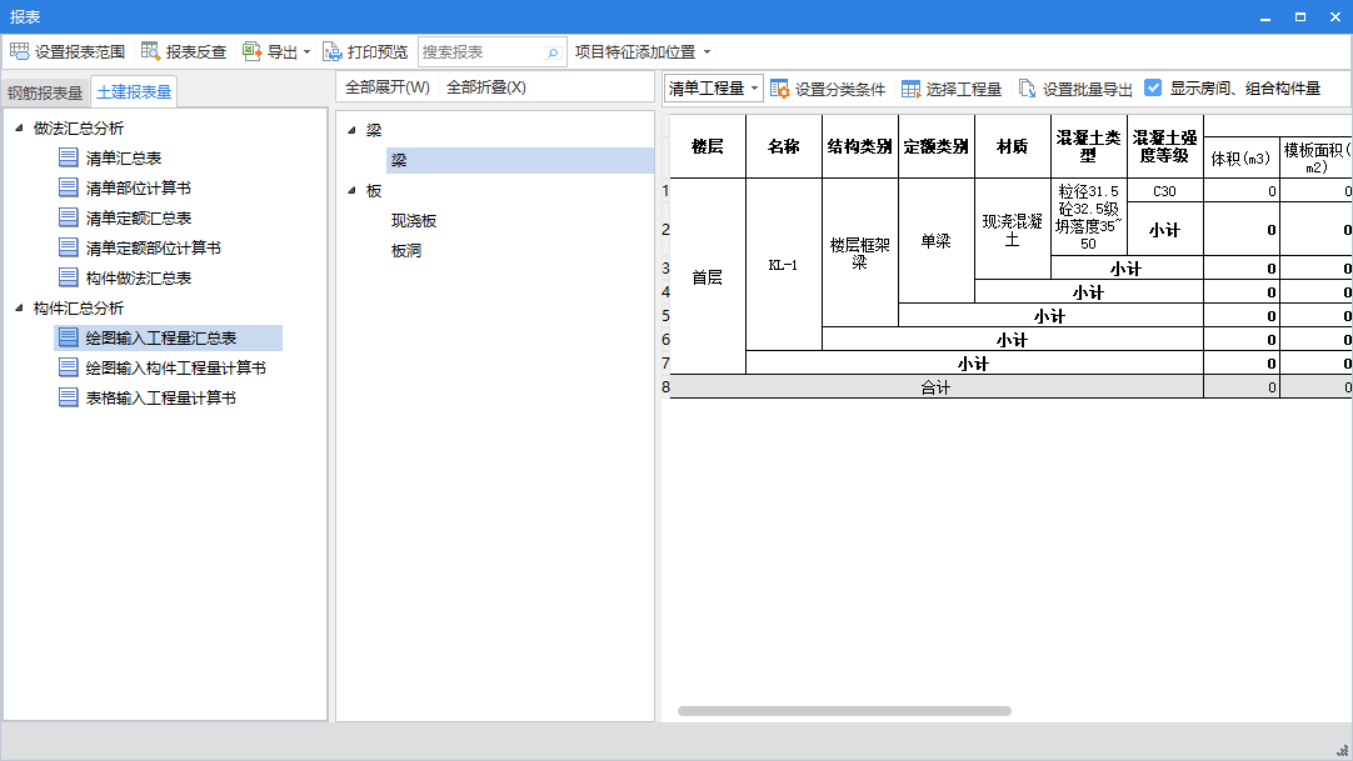Click the 打印预览 label
Image resolution: width=1353 pixels, height=761 pixels.
378,52
